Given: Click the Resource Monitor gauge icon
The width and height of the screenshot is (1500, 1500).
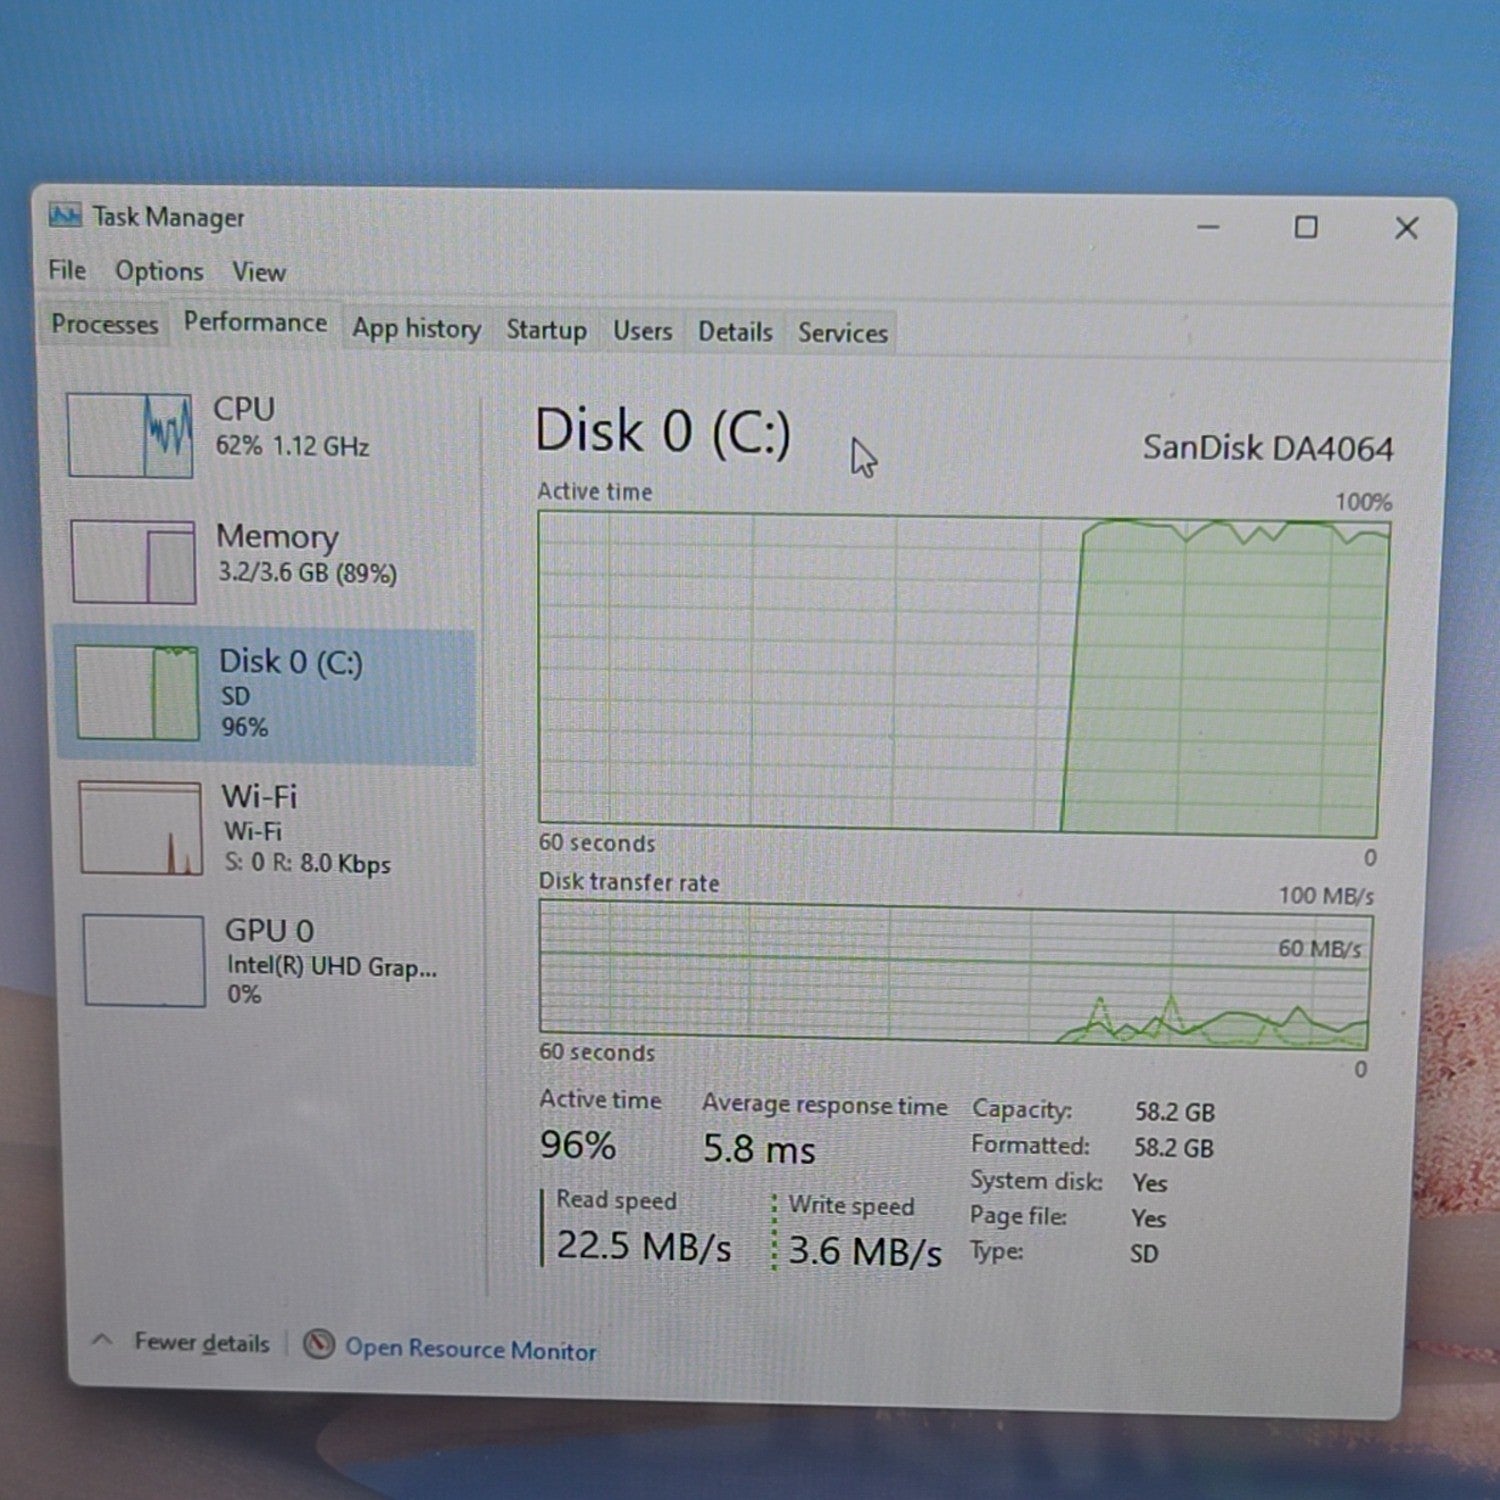Looking at the screenshot, I should 318,1344.
